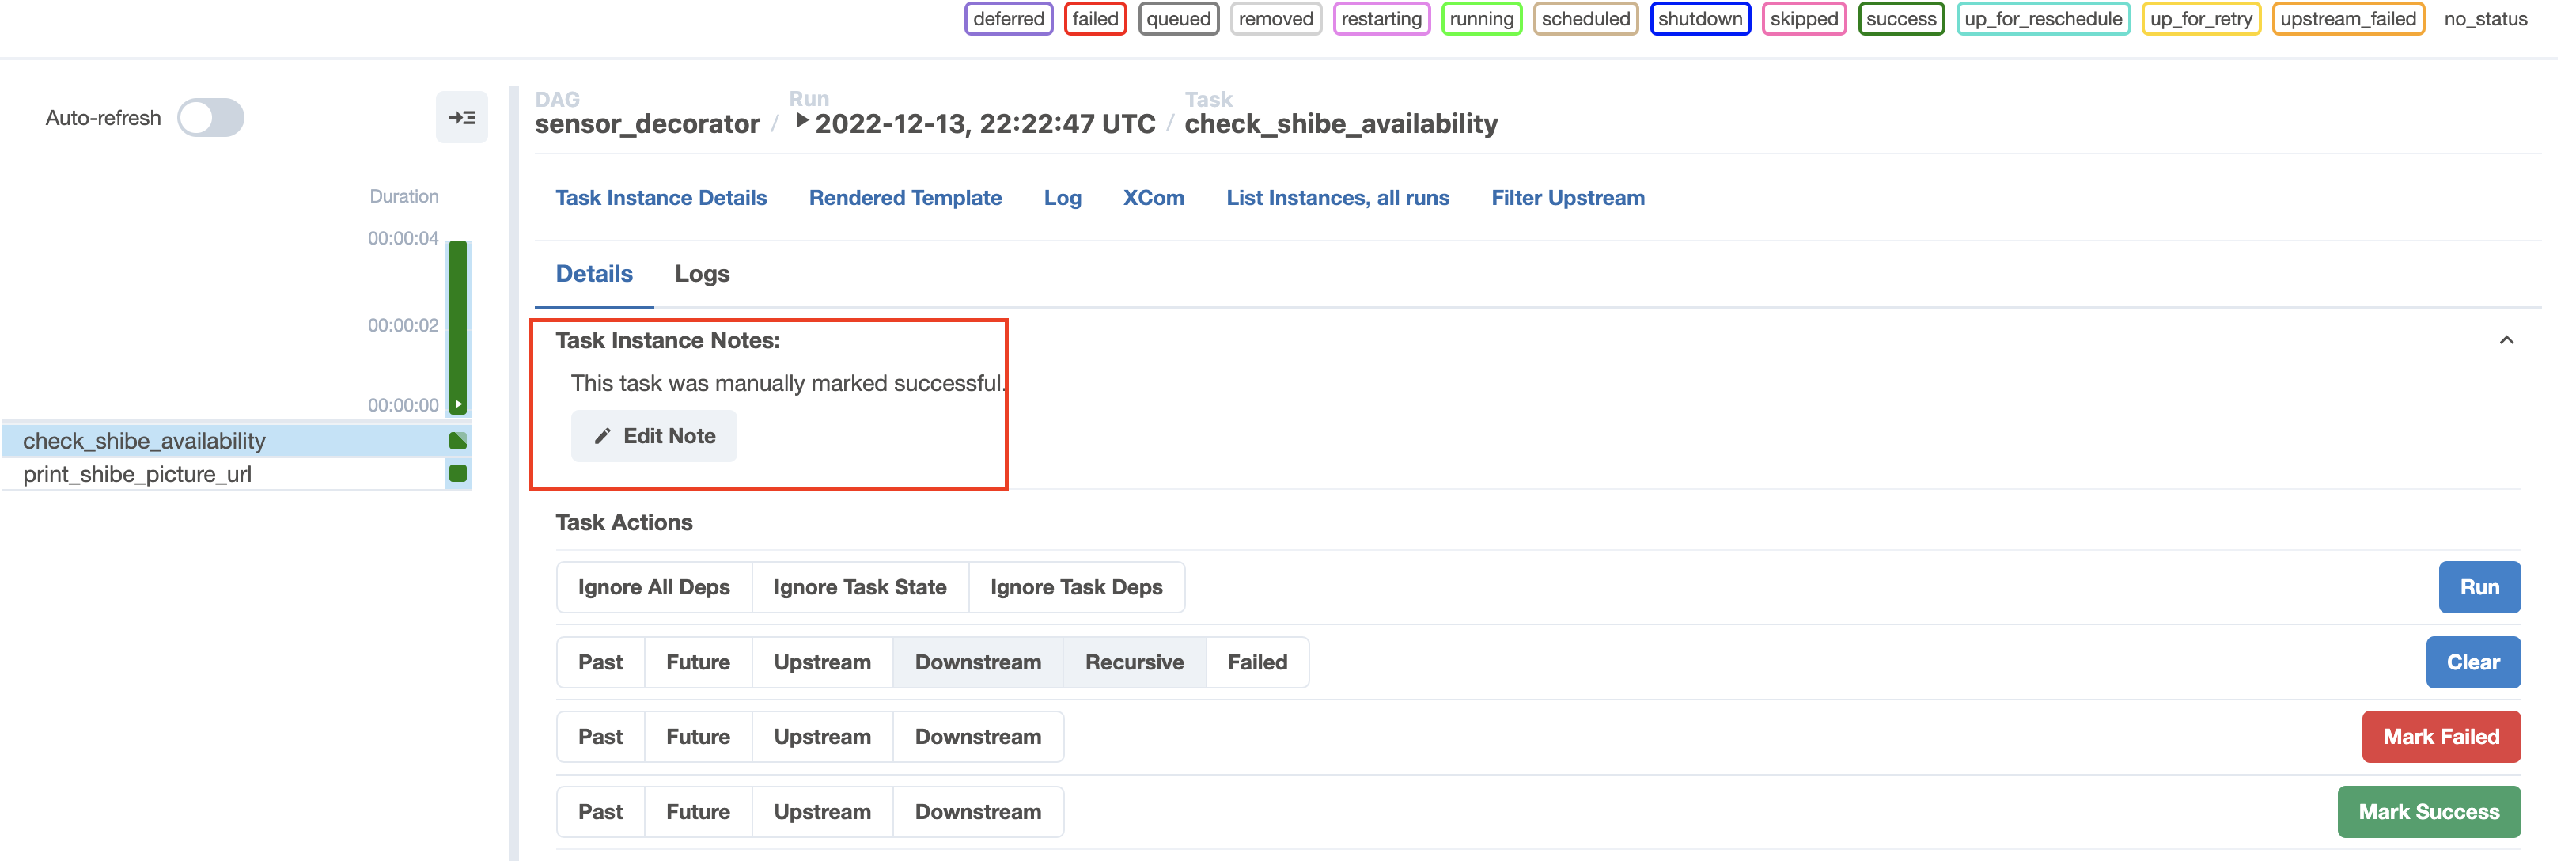The height and width of the screenshot is (861, 2576).
Task: Toggle the success status filter
Action: pos(1900,18)
